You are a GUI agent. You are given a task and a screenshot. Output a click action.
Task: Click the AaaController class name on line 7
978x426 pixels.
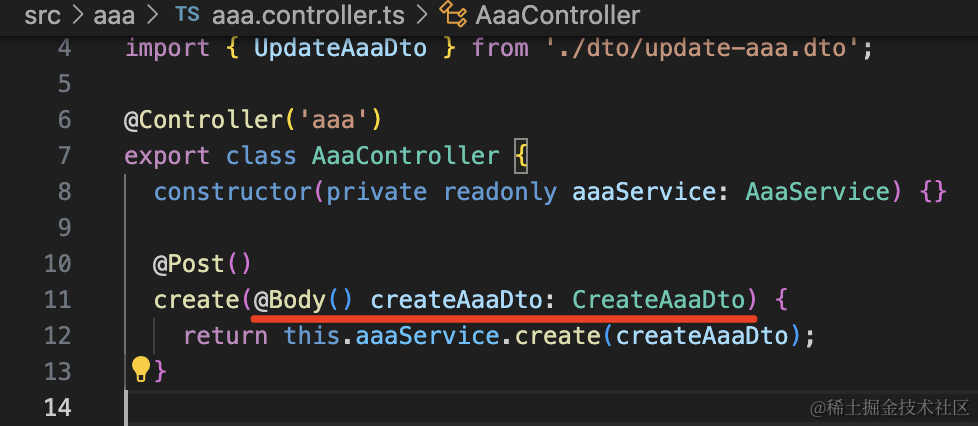(405, 156)
